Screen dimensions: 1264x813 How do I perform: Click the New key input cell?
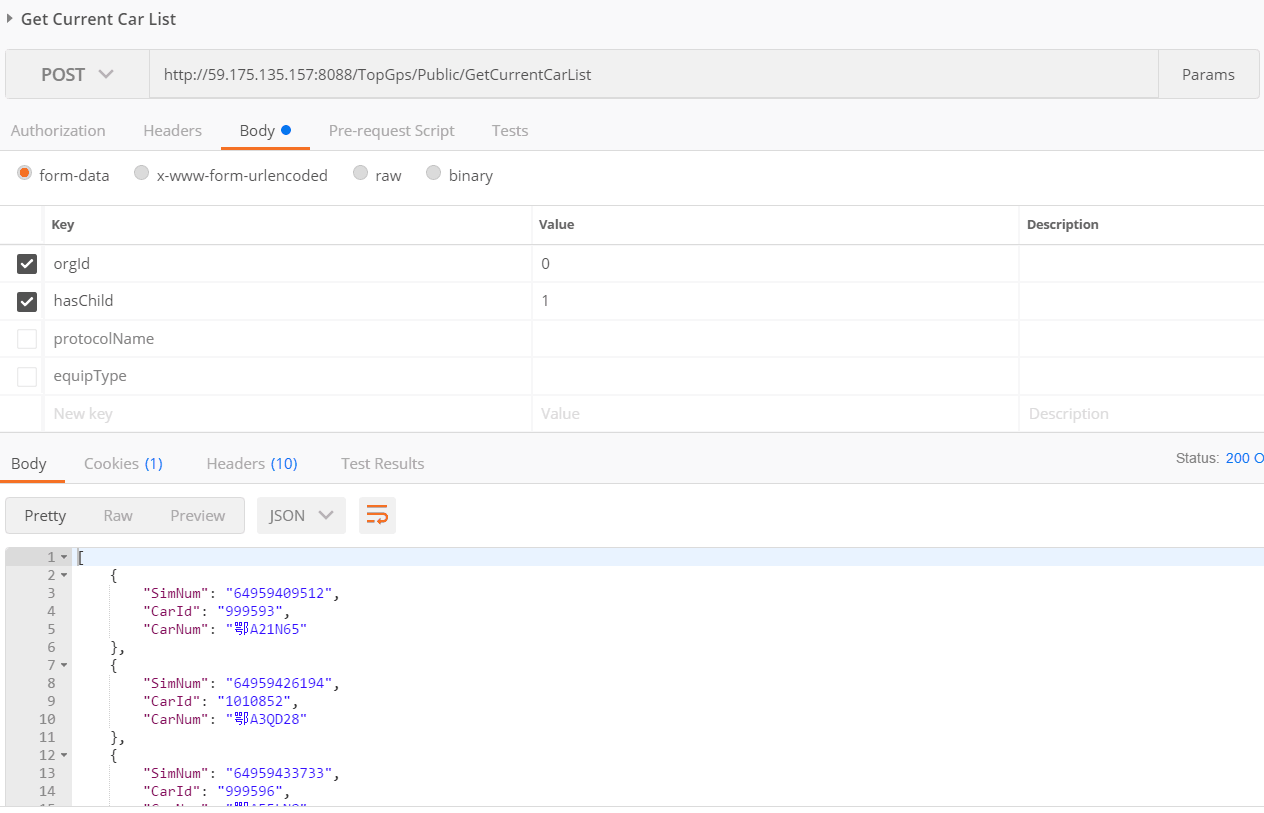point(285,414)
